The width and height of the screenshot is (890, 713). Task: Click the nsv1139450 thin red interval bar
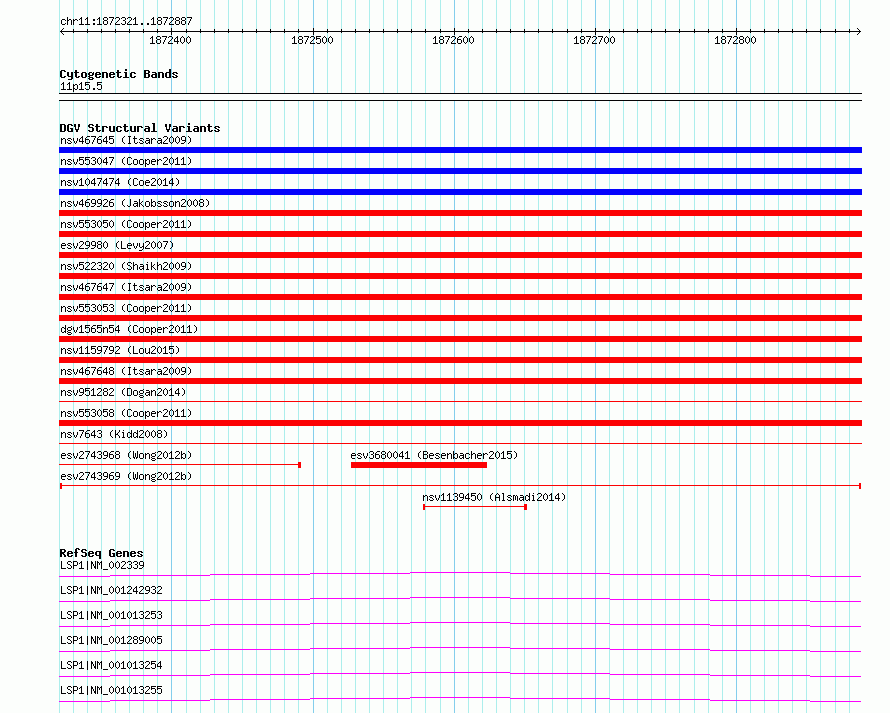tap(475, 507)
